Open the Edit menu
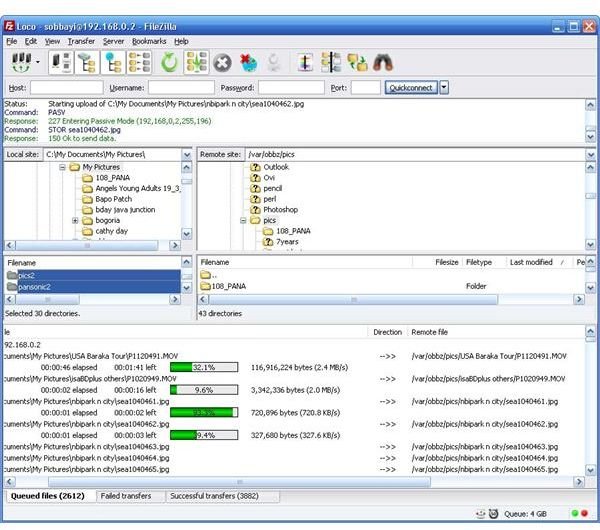Viewport: 600px width, 530px height. tap(31, 41)
